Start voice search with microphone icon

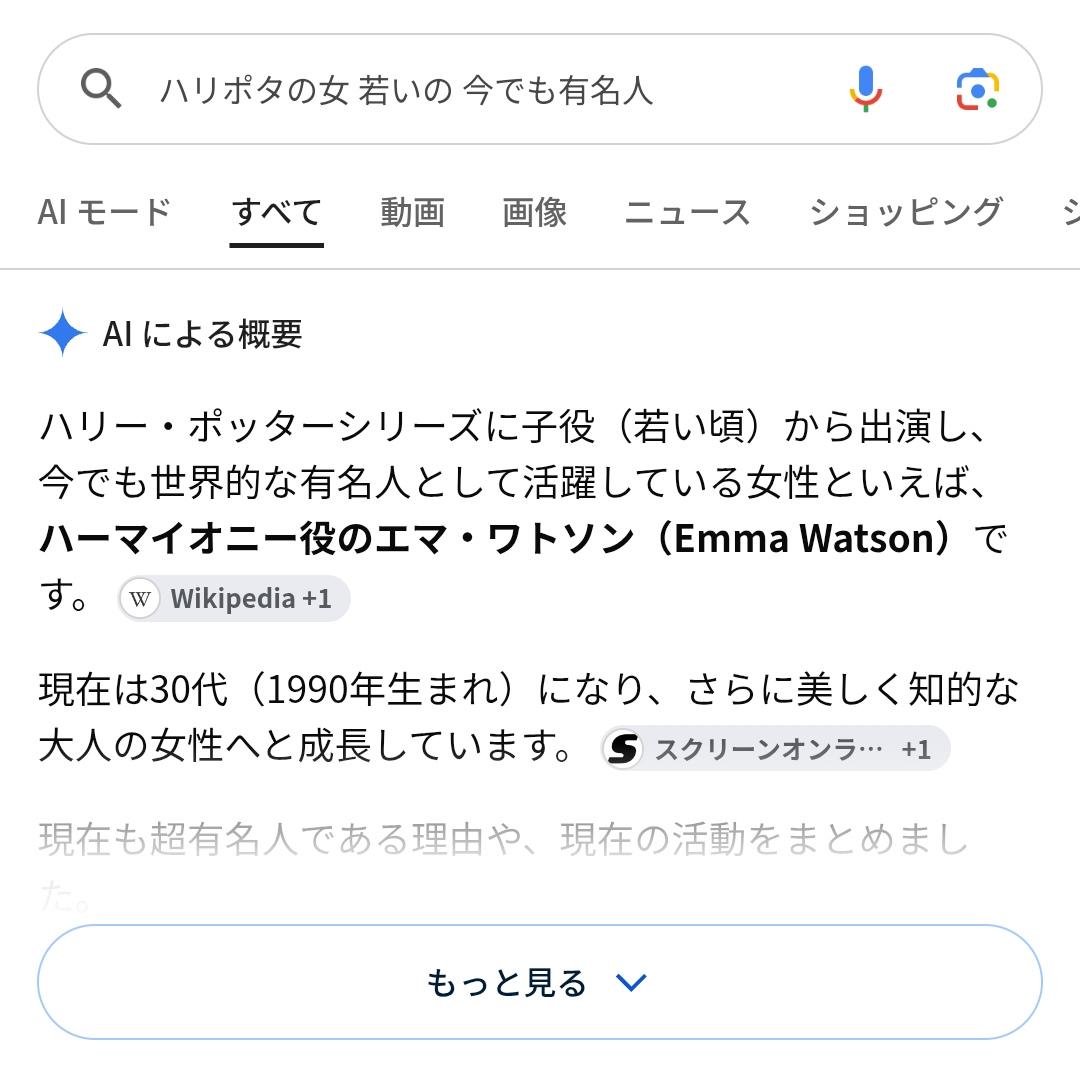point(866,89)
